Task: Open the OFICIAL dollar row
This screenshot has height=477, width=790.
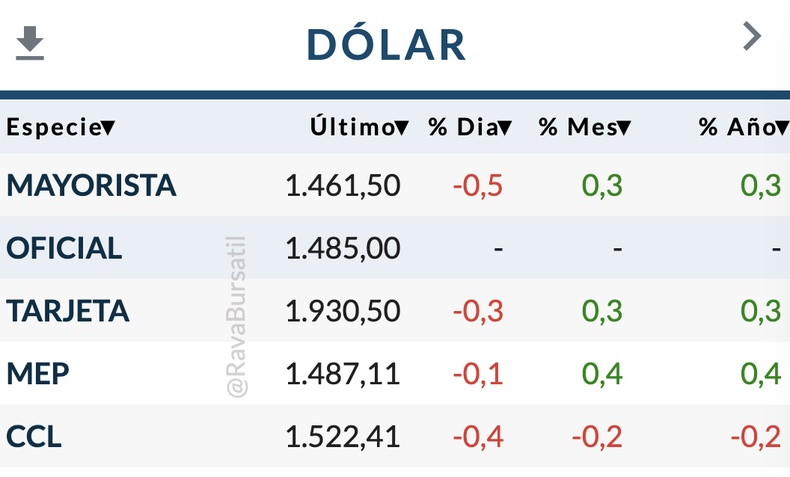Action: pyautogui.click(x=64, y=247)
